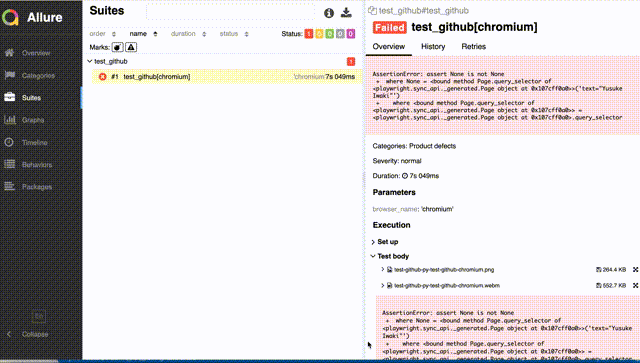Viewport: 640px width, 363px height.
Task: Switch to the Overview tab
Action: (389, 47)
